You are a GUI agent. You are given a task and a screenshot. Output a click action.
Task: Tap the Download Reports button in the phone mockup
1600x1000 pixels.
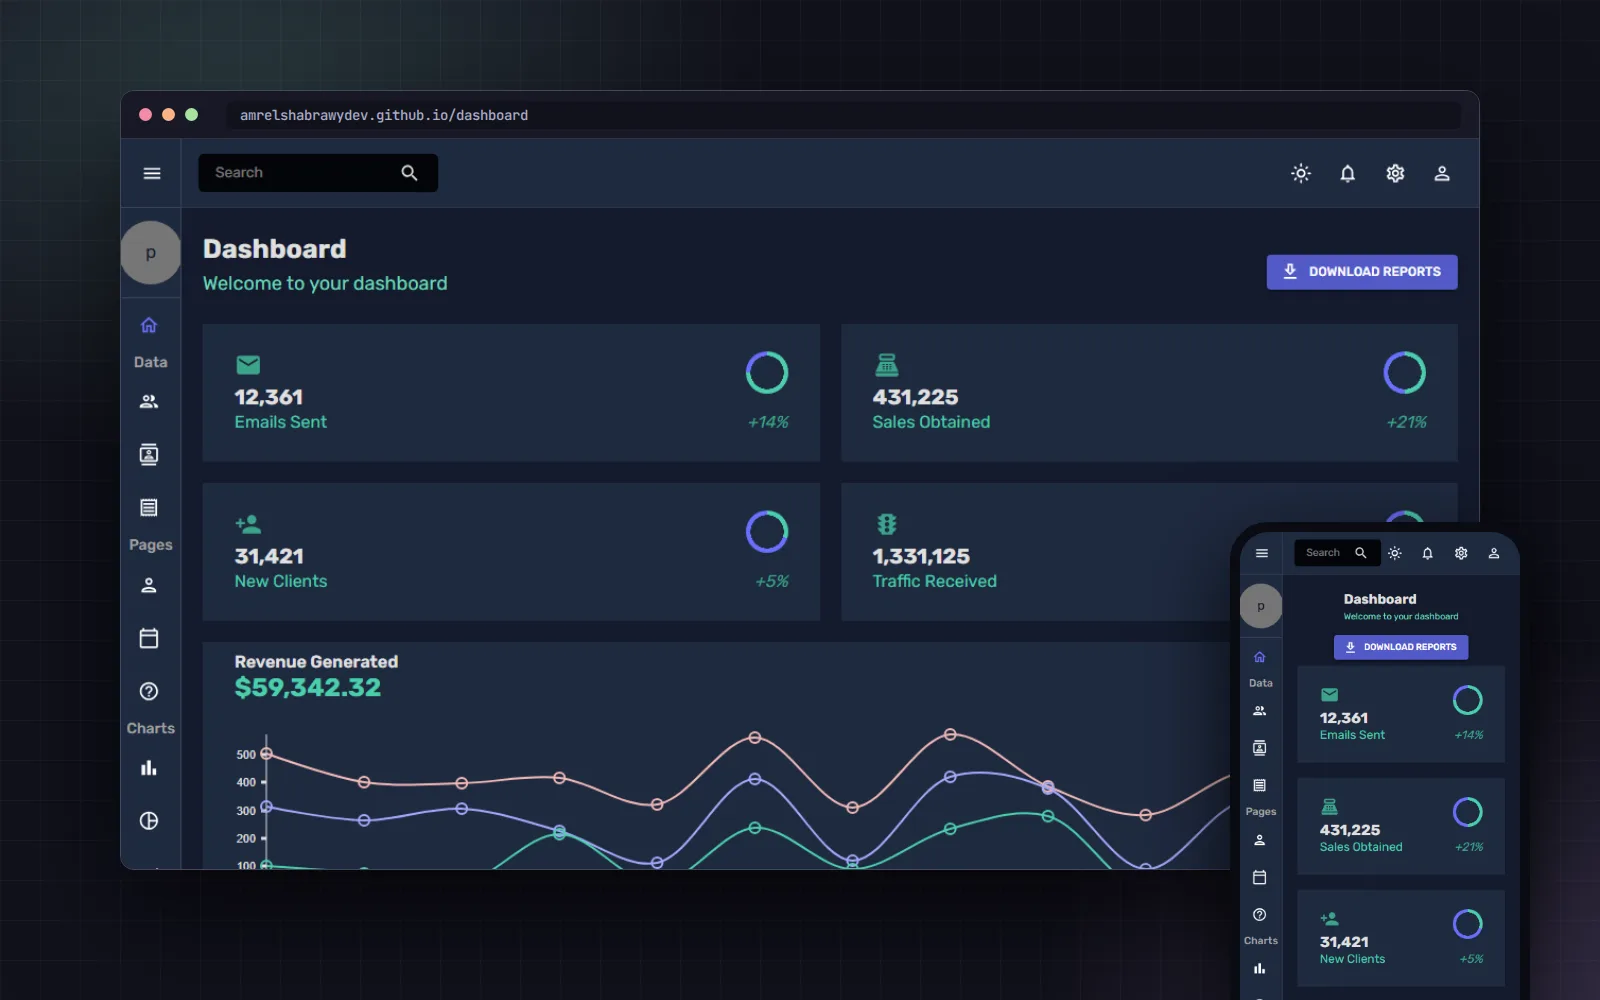click(1401, 647)
